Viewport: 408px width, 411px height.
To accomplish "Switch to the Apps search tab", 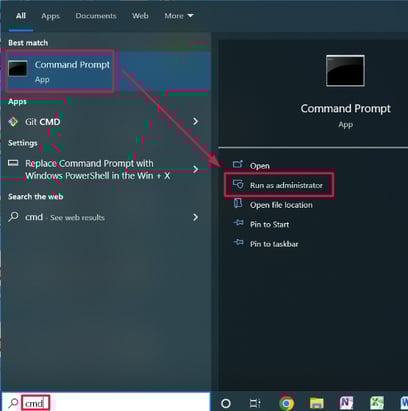I will (50, 16).
